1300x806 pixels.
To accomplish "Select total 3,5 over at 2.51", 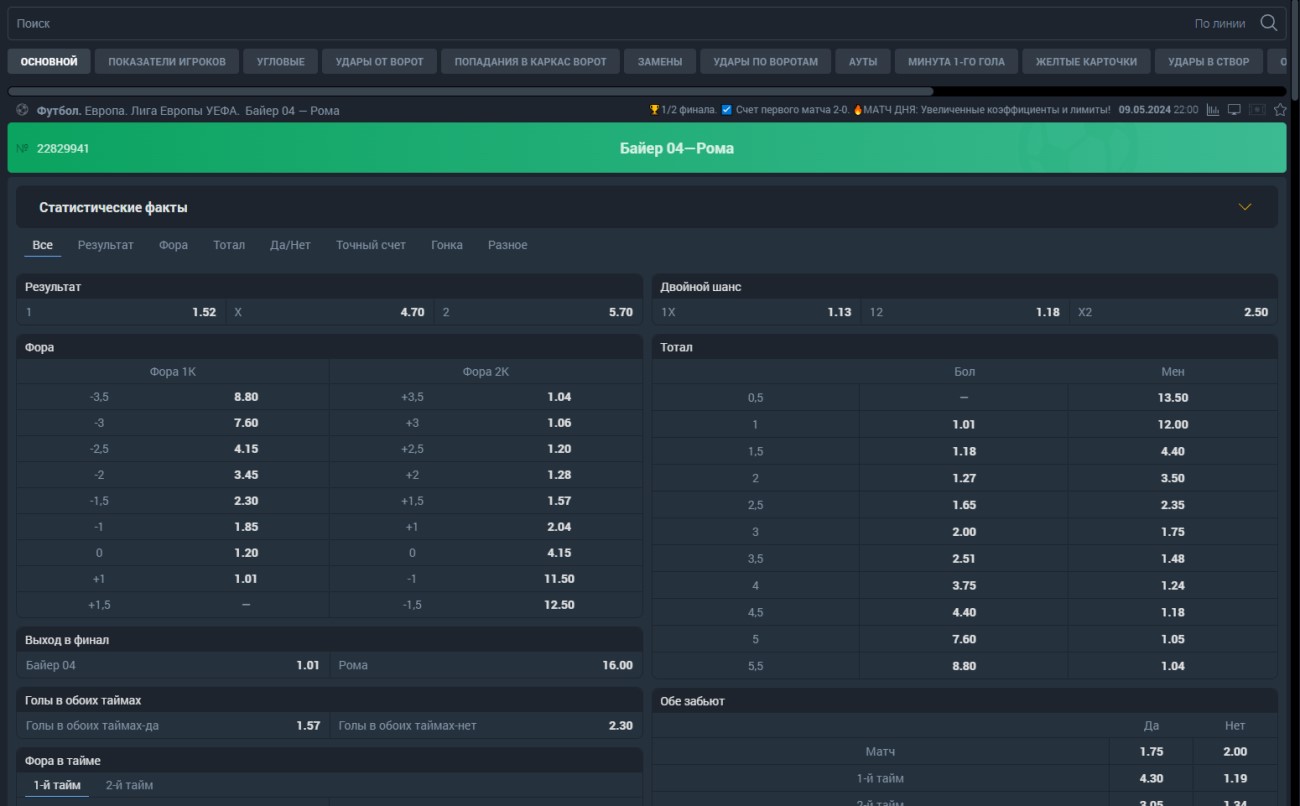I will 964,559.
